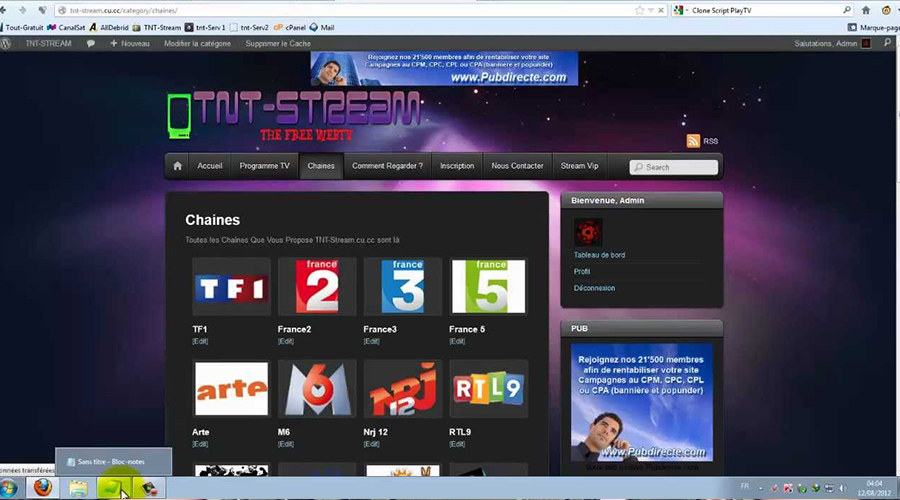The image size is (900, 500).
Task: Bookmark page with the star icon
Action: (639, 10)
